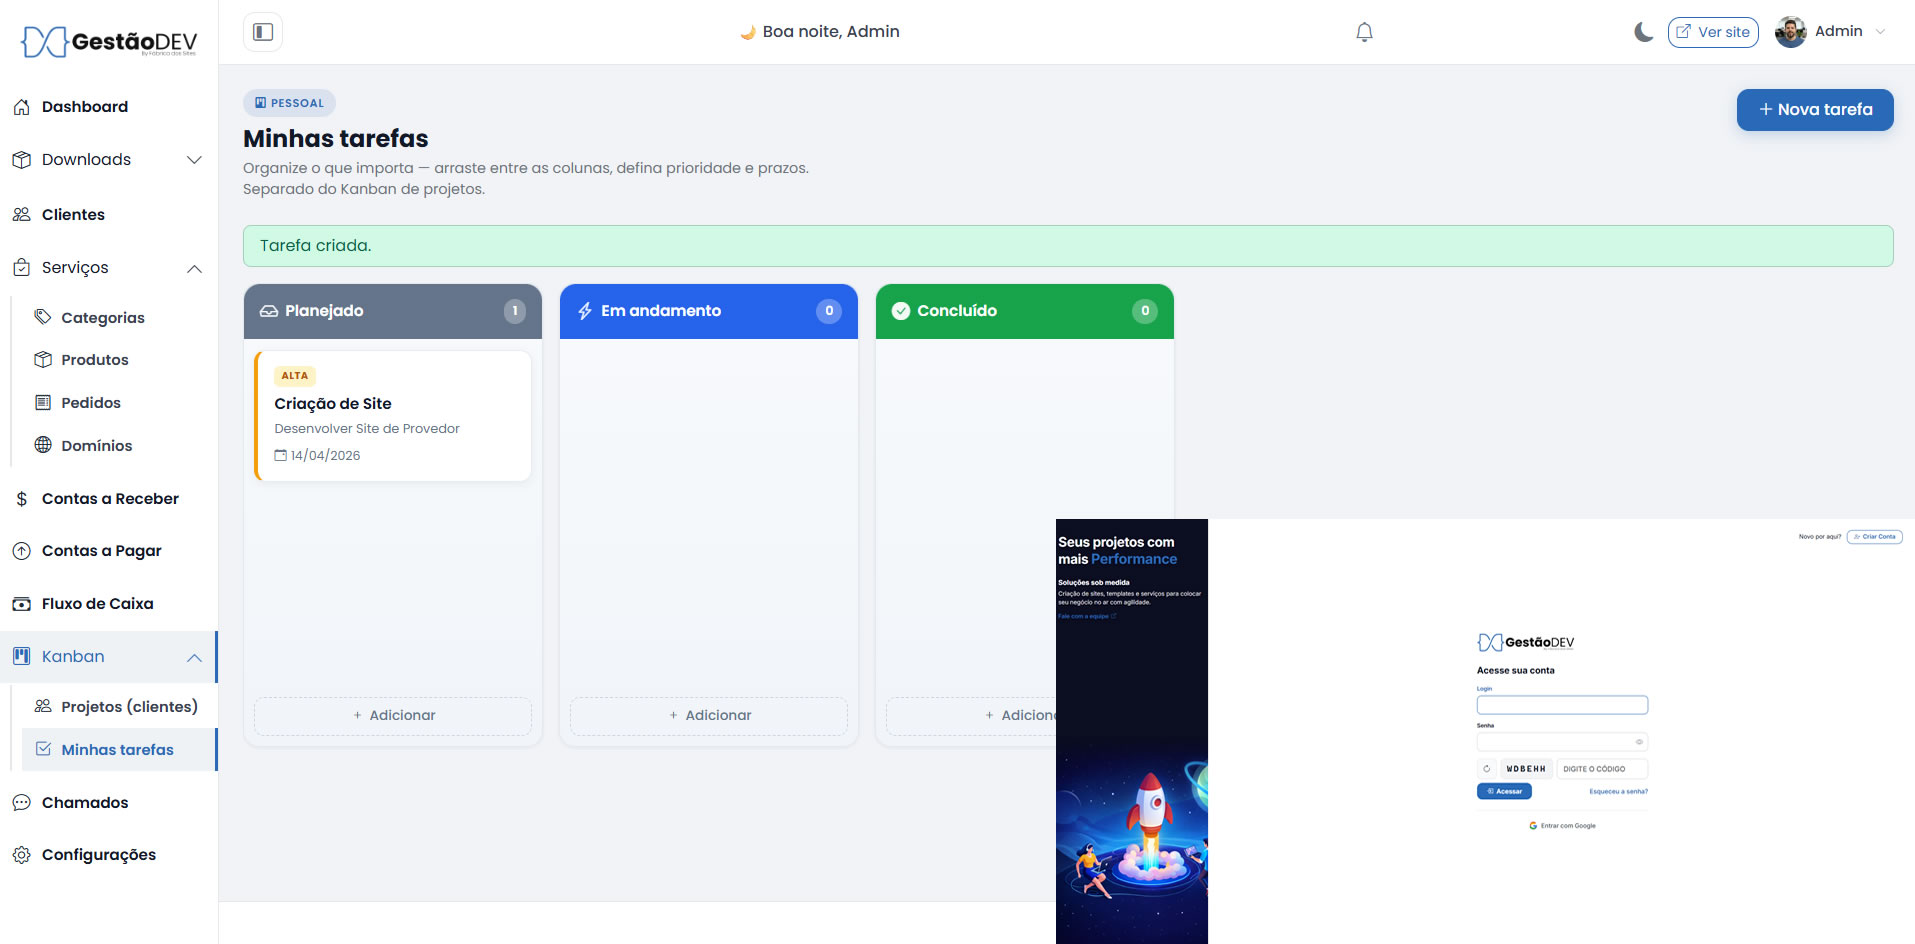The height and width of the screenshot is (944, 1915).
Task: Collapse the Serviços submenu
Action: pos(193,268)
